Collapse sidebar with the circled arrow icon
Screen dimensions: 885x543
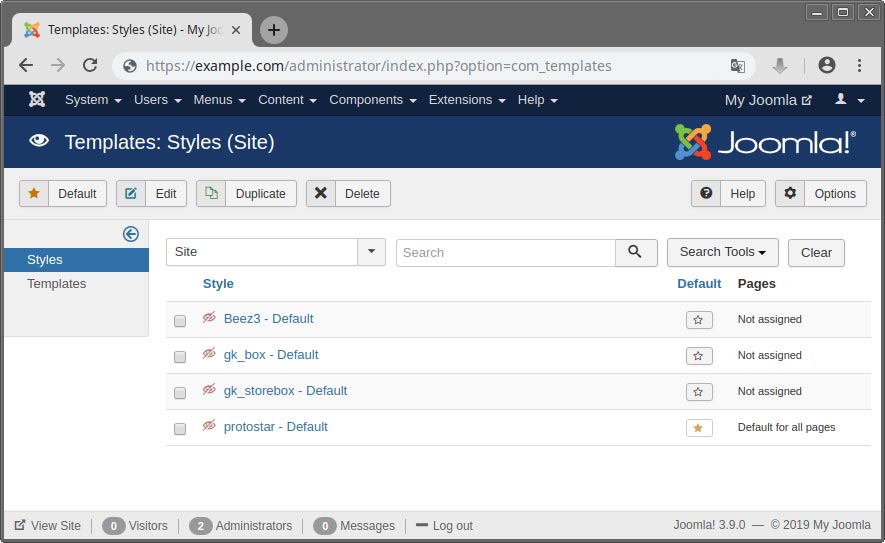pos(131,234)
